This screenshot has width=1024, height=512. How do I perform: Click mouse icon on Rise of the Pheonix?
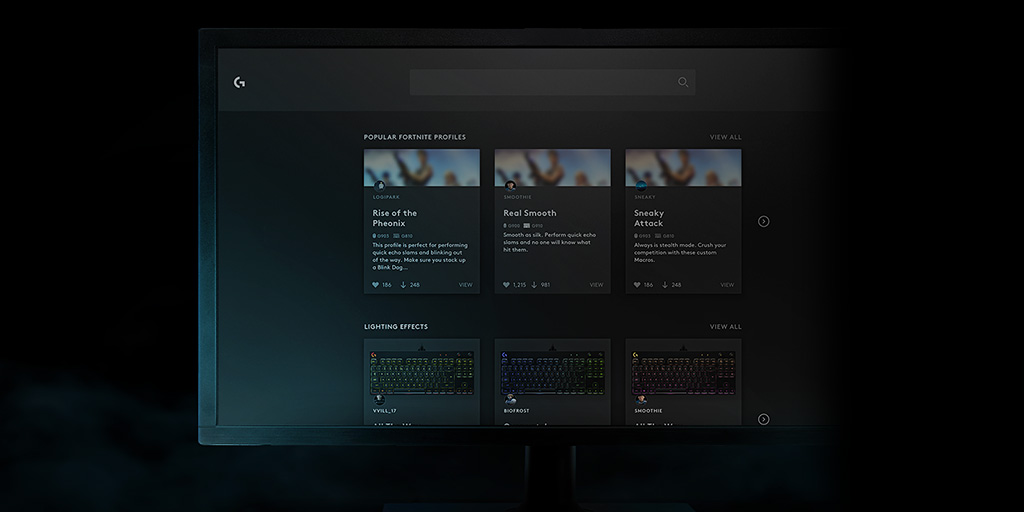[374, 236]
